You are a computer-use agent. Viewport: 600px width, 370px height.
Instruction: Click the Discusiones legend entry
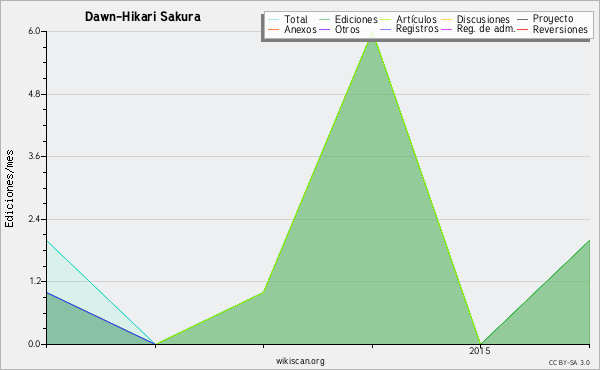476,19
